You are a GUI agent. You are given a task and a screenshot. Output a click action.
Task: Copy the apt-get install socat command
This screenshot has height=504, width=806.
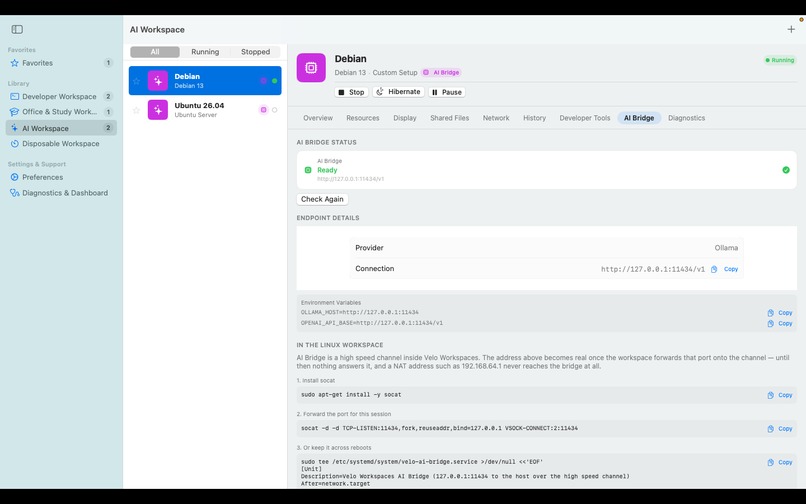point(785,395)
